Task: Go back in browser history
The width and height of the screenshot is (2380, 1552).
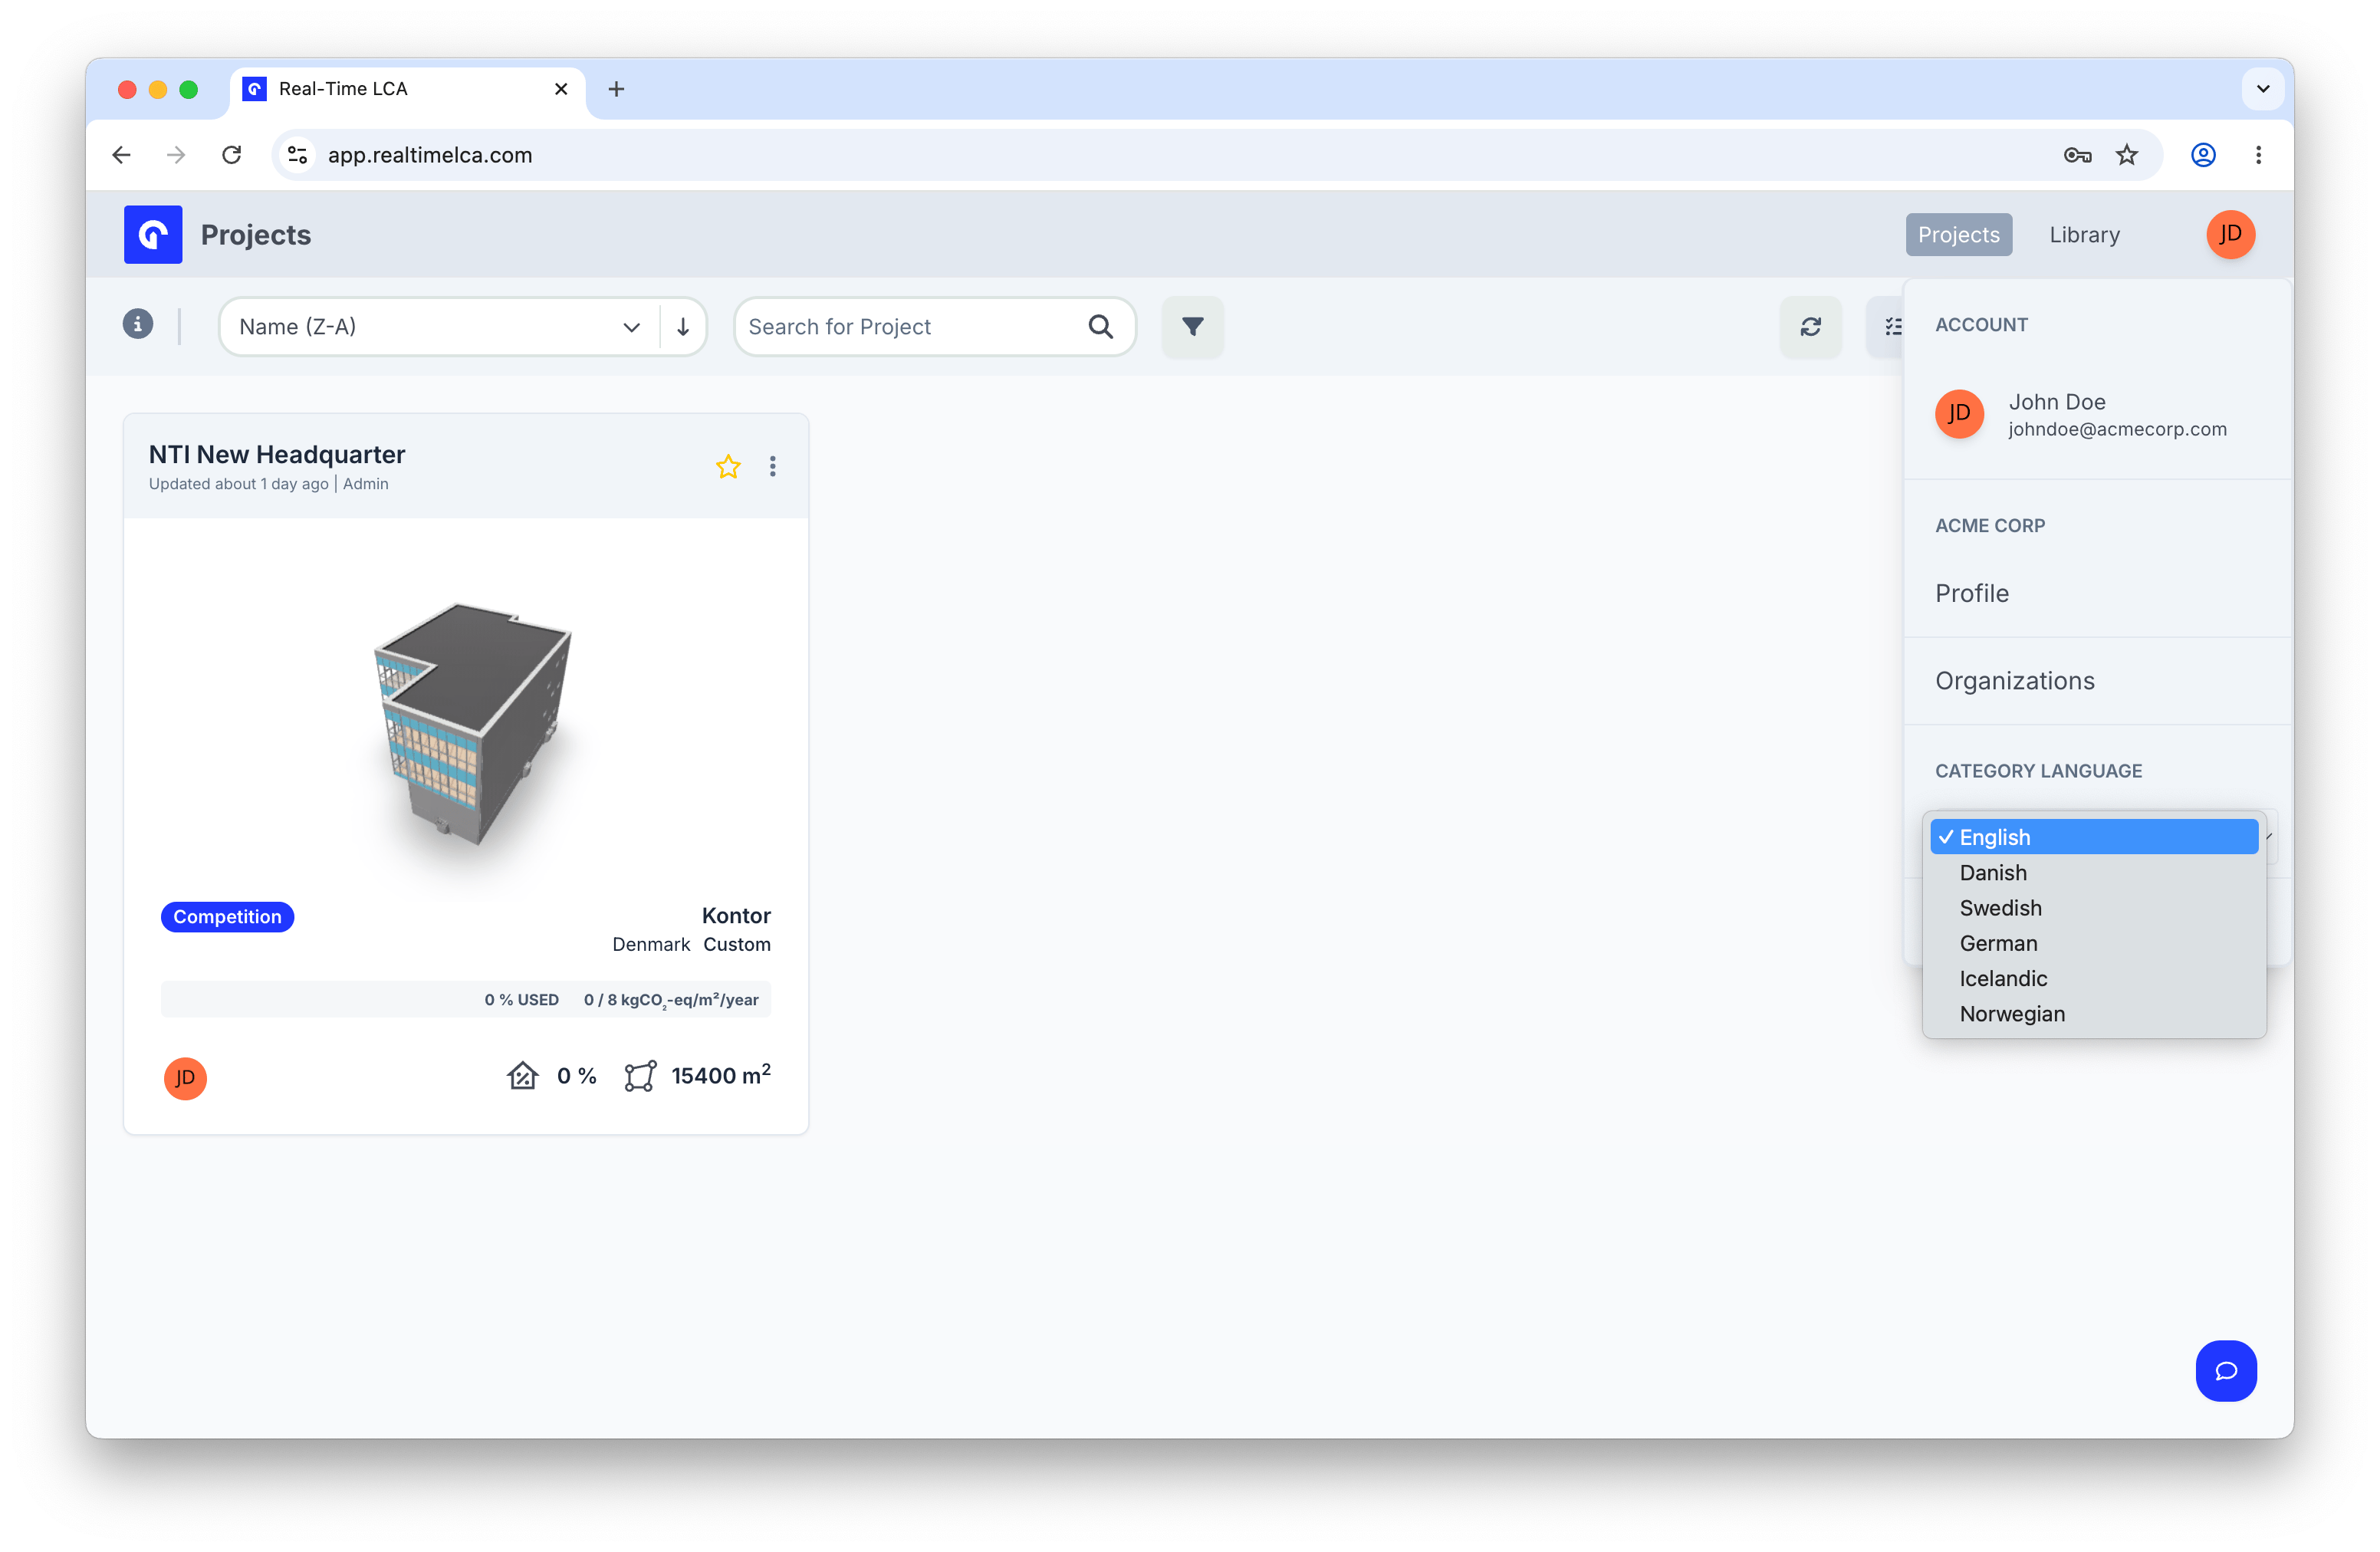Action: tap(122, 155)
